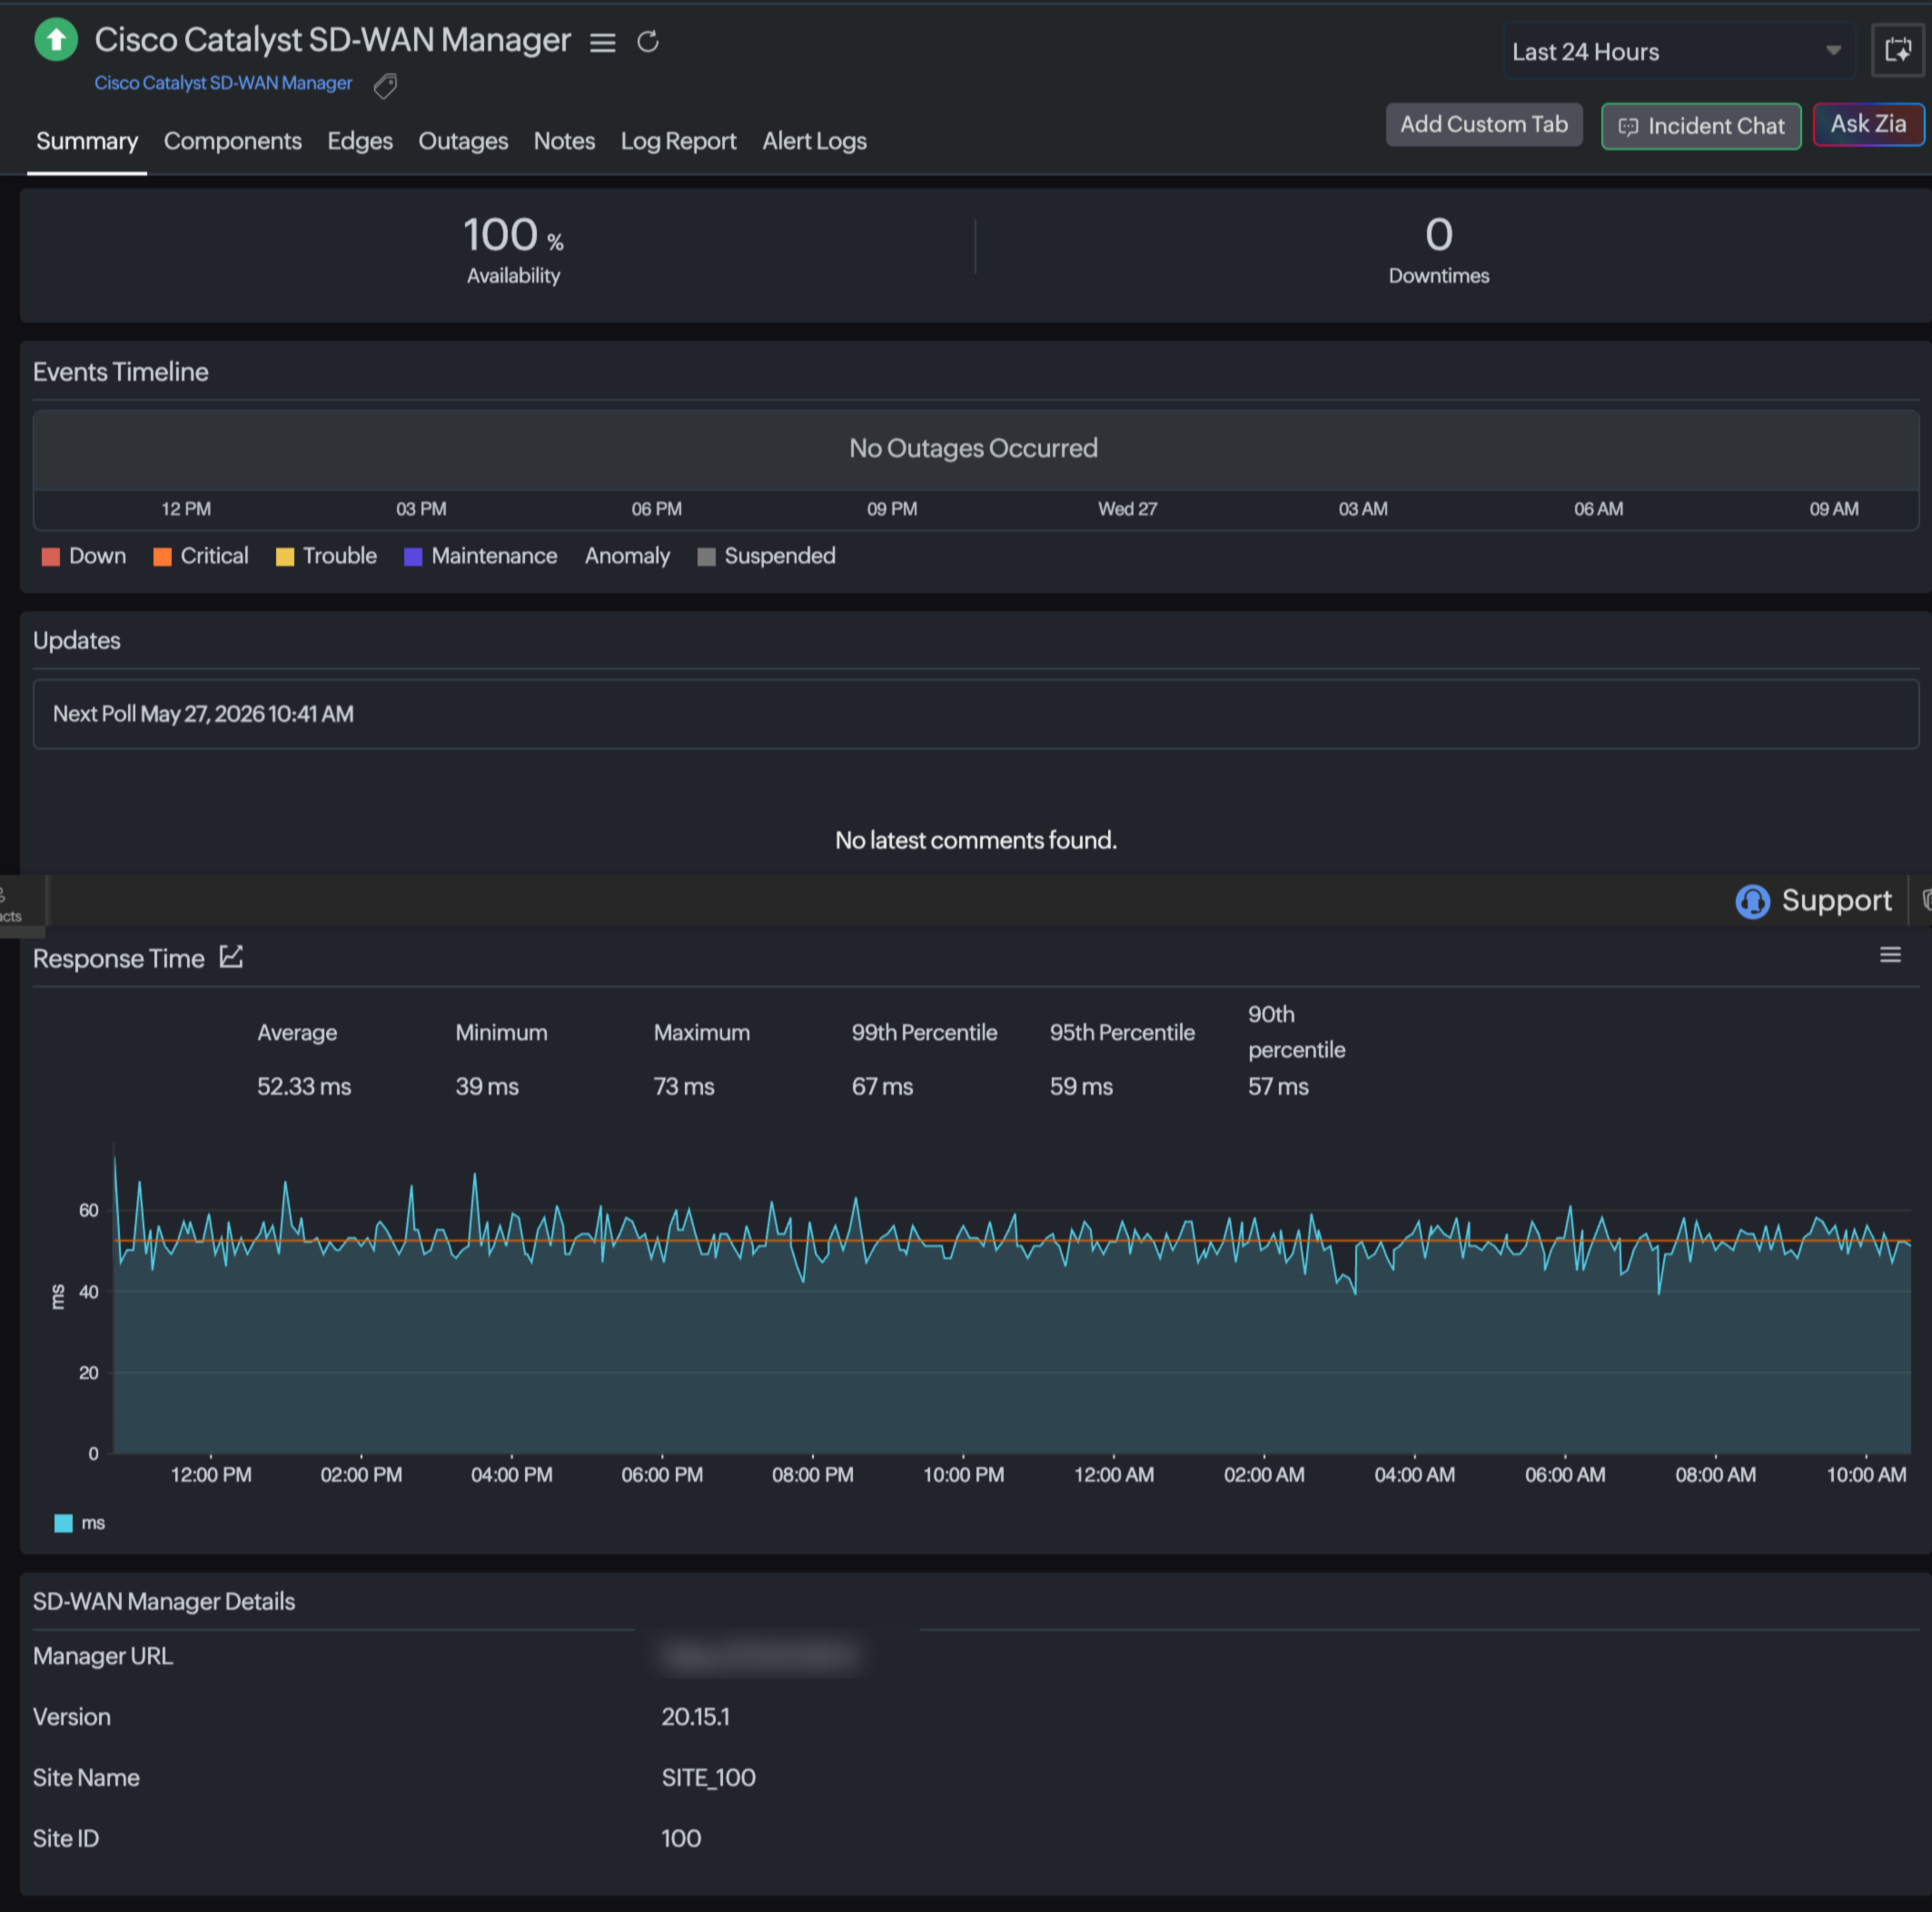1932x1912 pixels.
Task: Toggle the Critical legend swatch
Action: click(162, 557)
